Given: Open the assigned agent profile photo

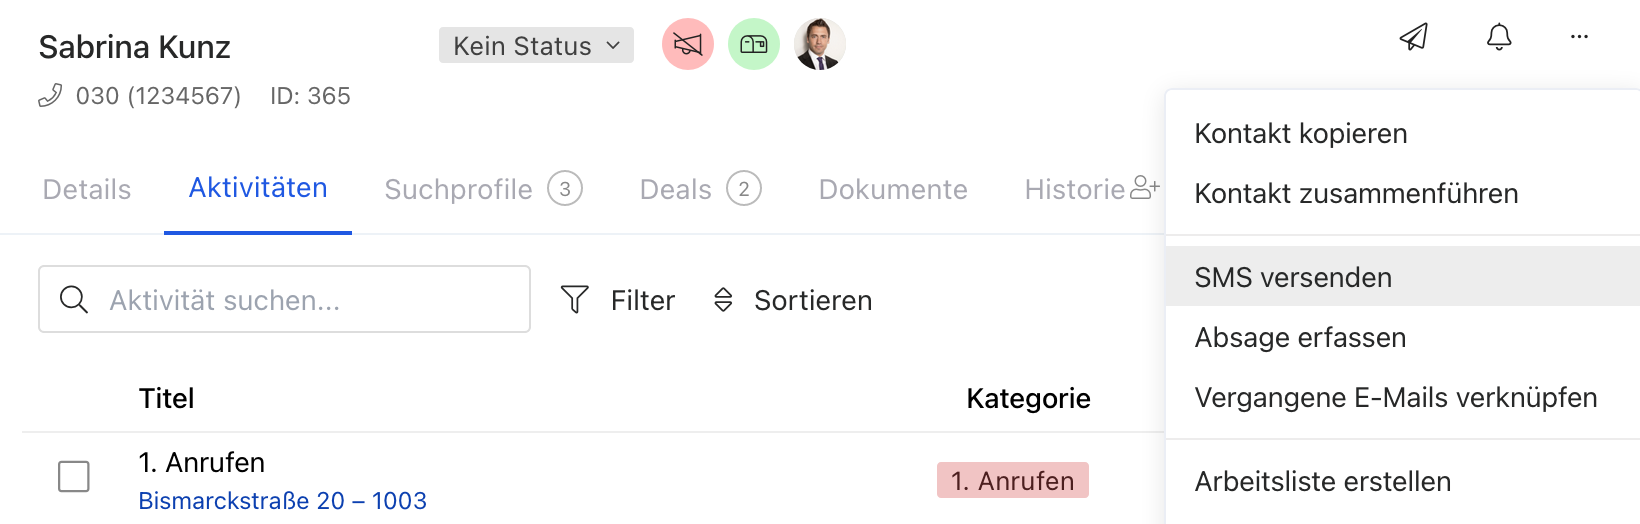Looking at the screenshot, I should coord(820,44).
